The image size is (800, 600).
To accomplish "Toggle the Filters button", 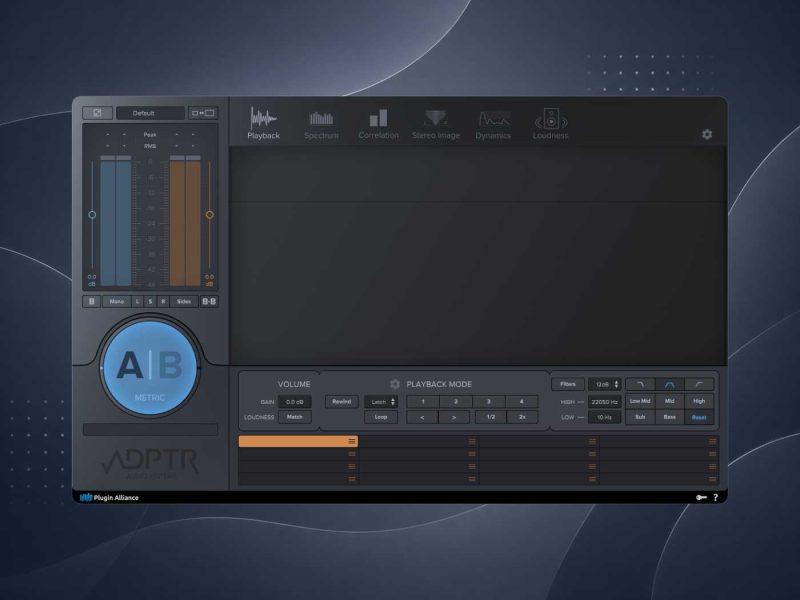I will pyautogui.click(x=568, y=384).
